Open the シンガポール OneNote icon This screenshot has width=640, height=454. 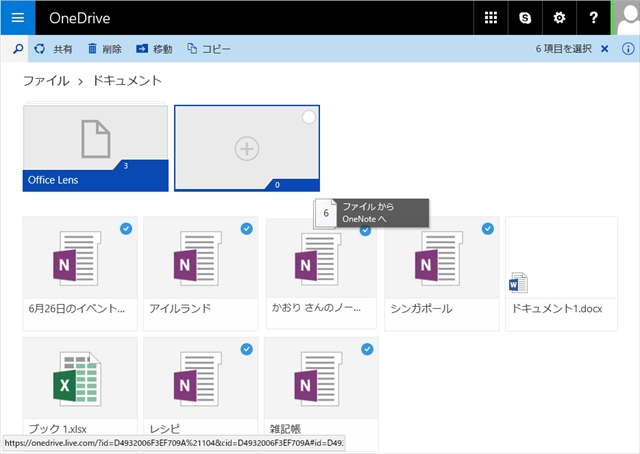[x=439, y=258]
